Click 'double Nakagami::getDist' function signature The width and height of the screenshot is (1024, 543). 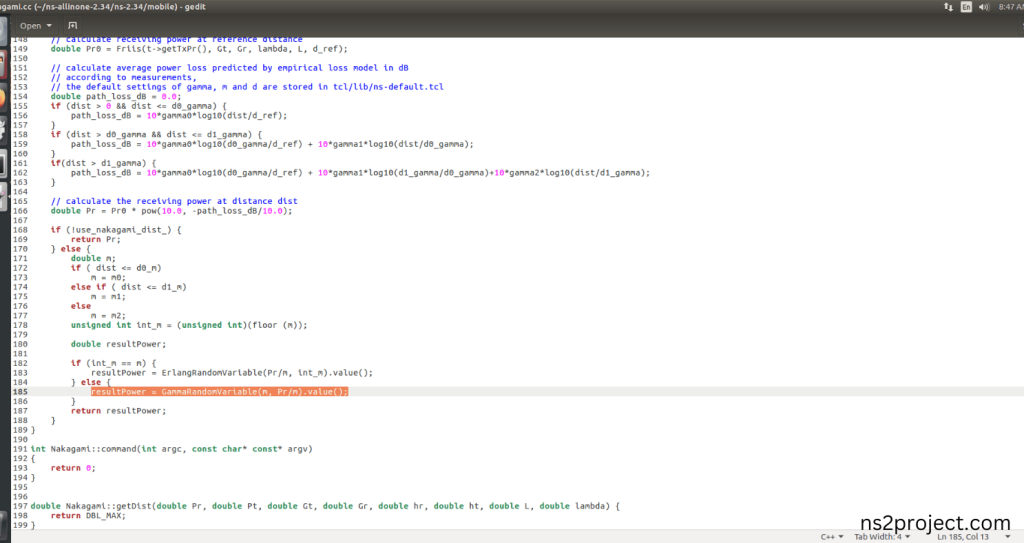325,506
